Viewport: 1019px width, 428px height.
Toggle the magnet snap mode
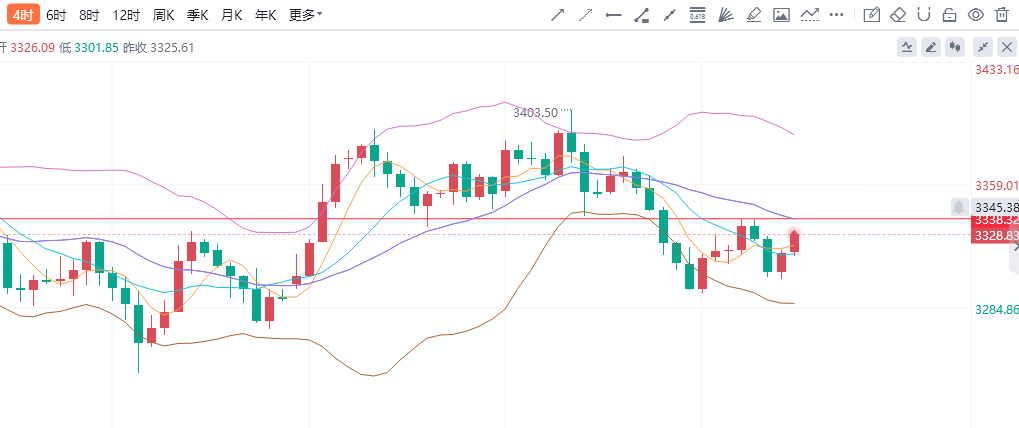tap(923, 15)
